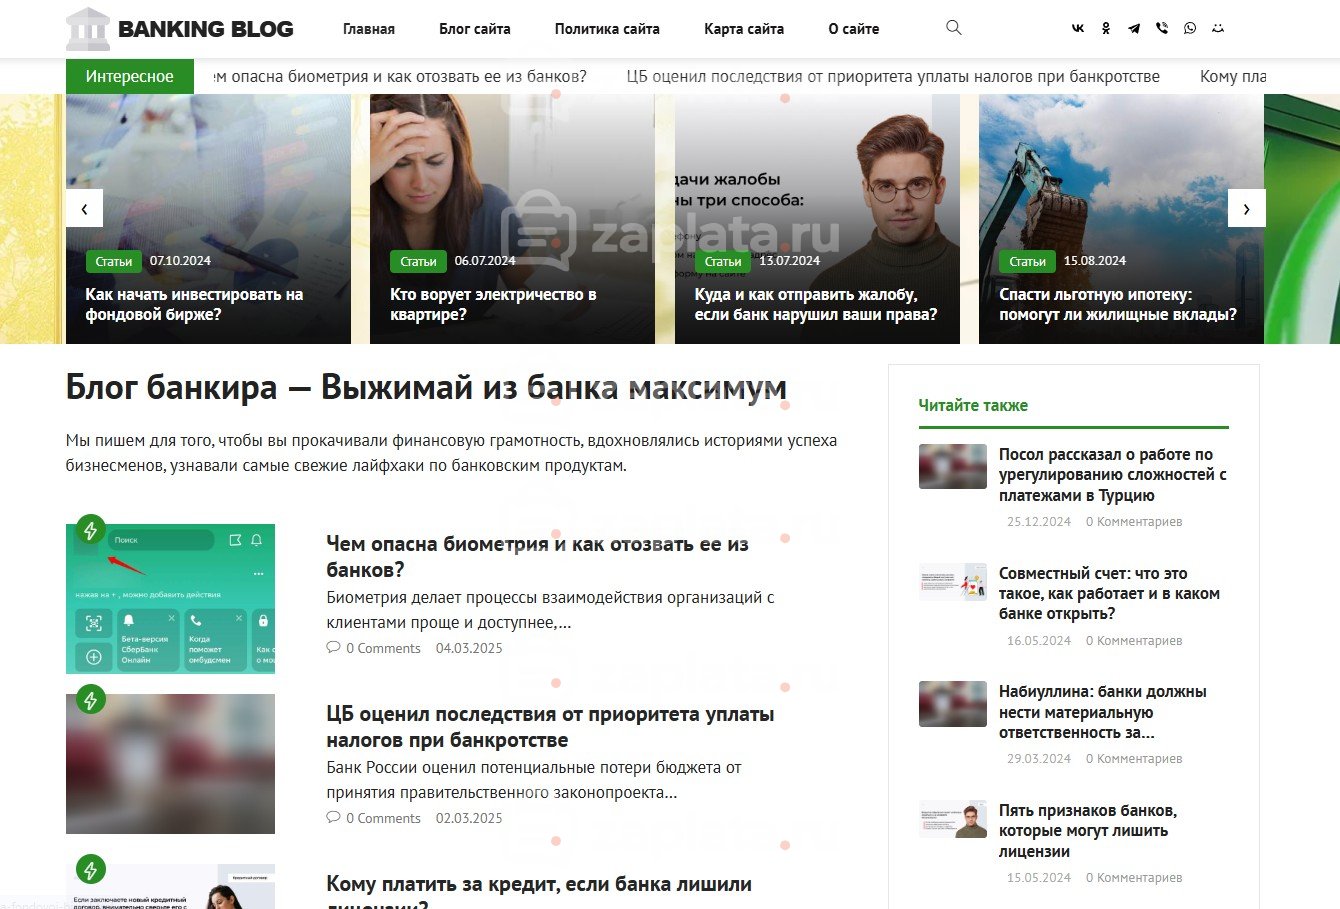
Task: Click lightning badge on 'Кому платить' article thumbnail
Action: pos(90,870)
